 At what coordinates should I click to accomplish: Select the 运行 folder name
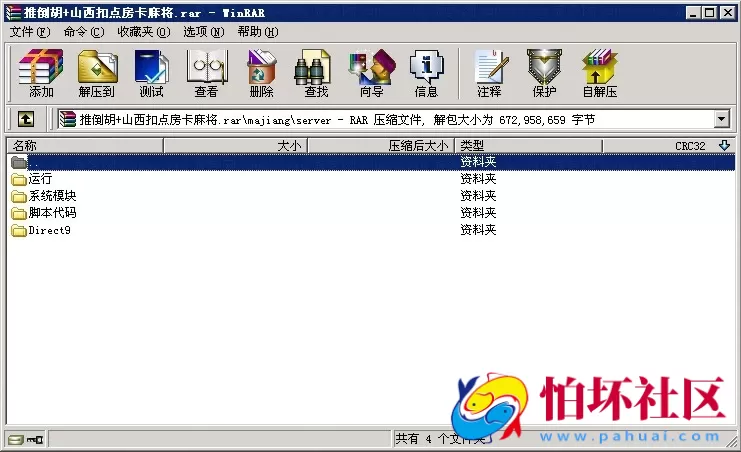(40, 179)
